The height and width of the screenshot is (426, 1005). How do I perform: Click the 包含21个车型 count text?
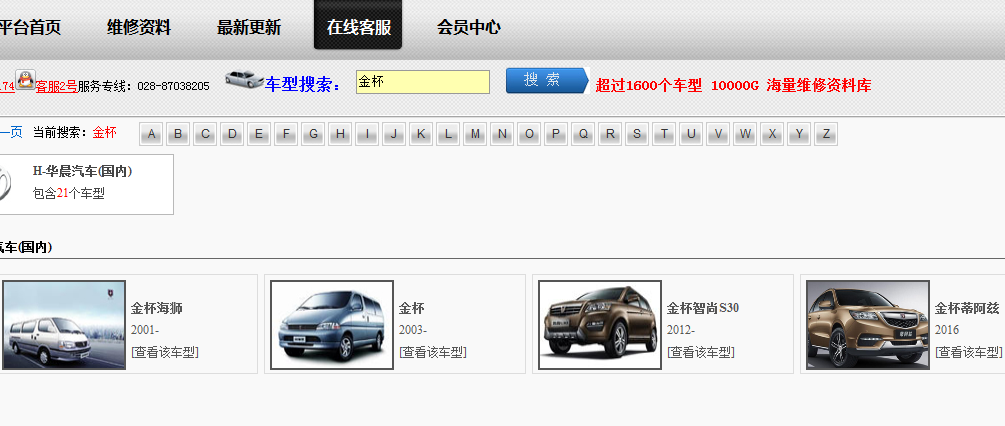tap(69, 193)
